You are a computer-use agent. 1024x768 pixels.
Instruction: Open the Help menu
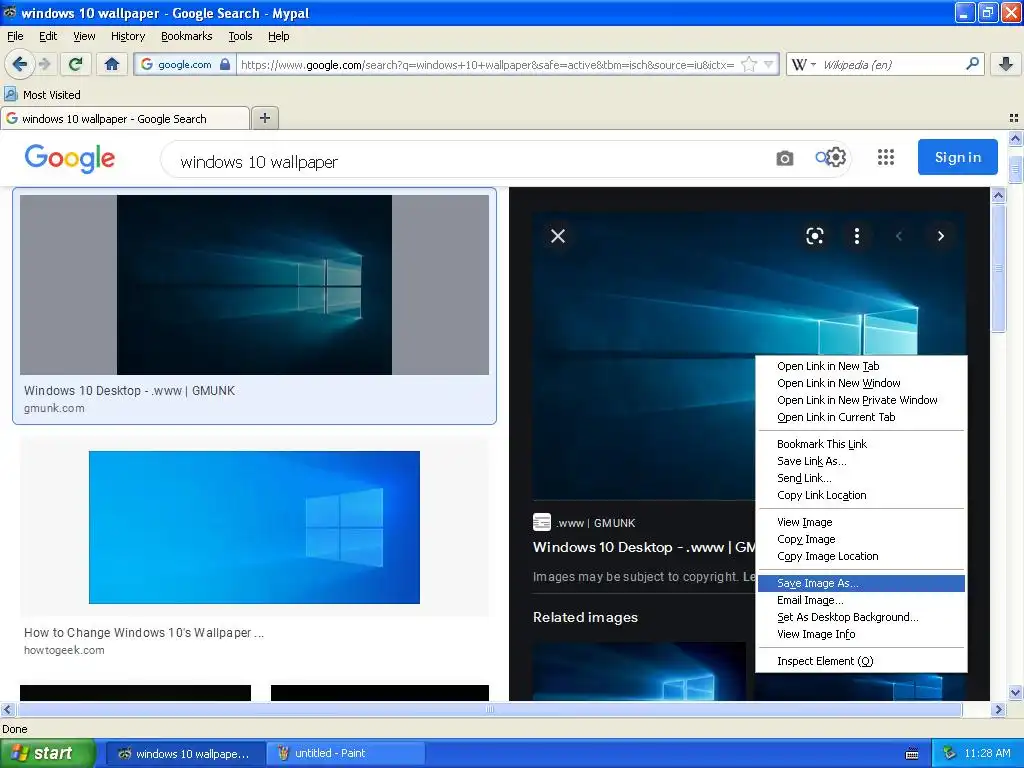click(278, 36)
